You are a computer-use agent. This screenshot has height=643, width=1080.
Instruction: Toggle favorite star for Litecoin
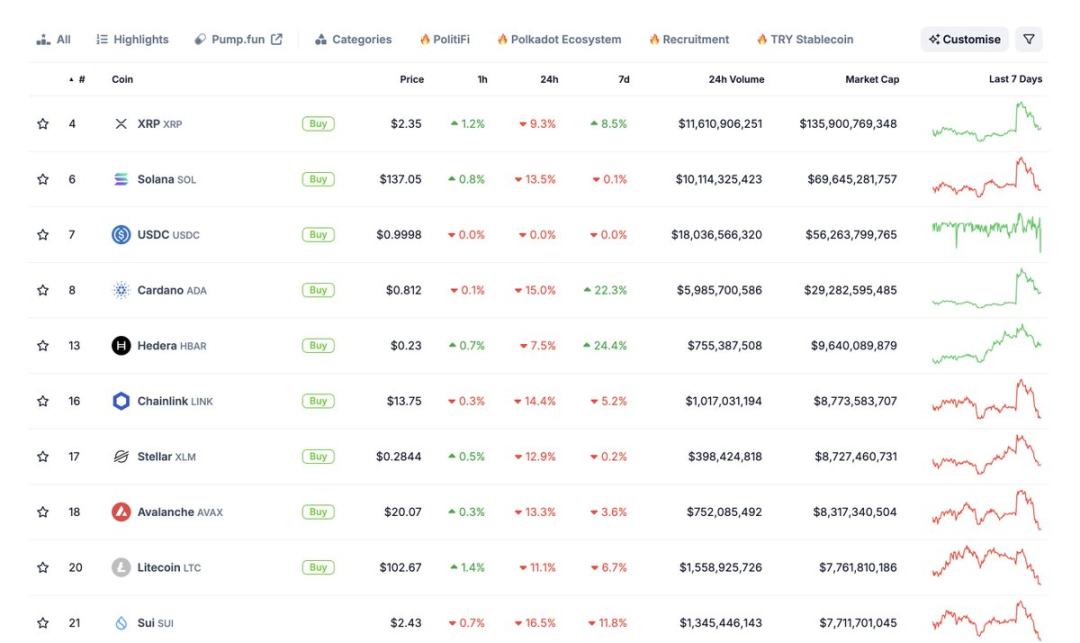point(43,568)
